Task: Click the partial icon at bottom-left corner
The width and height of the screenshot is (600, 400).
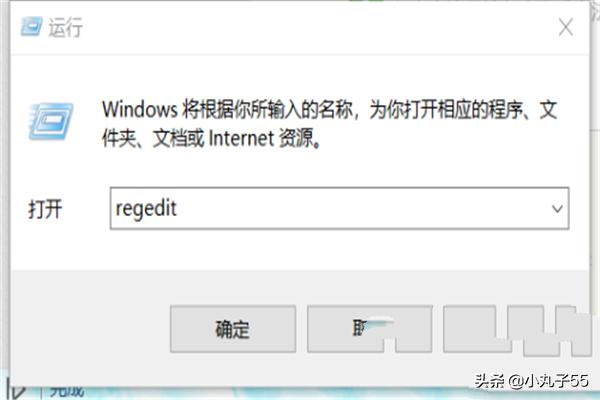Action: [x=16, y=390]
